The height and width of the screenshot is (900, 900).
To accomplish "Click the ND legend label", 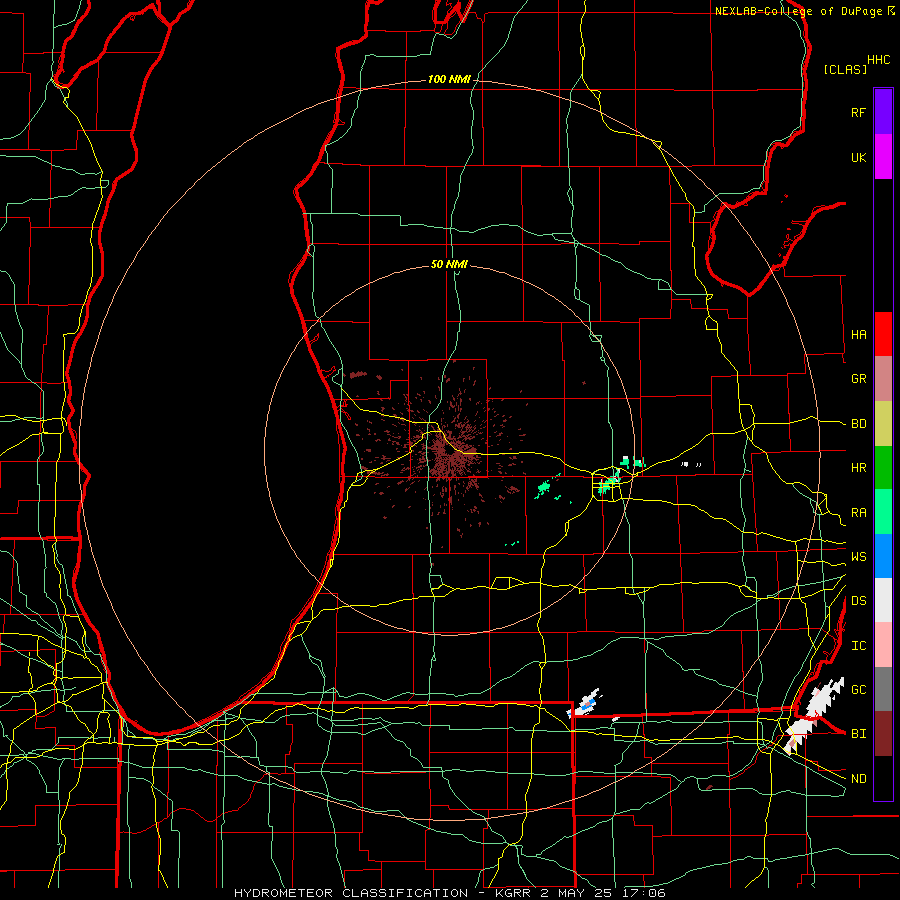I will click(x=858, y=779).
